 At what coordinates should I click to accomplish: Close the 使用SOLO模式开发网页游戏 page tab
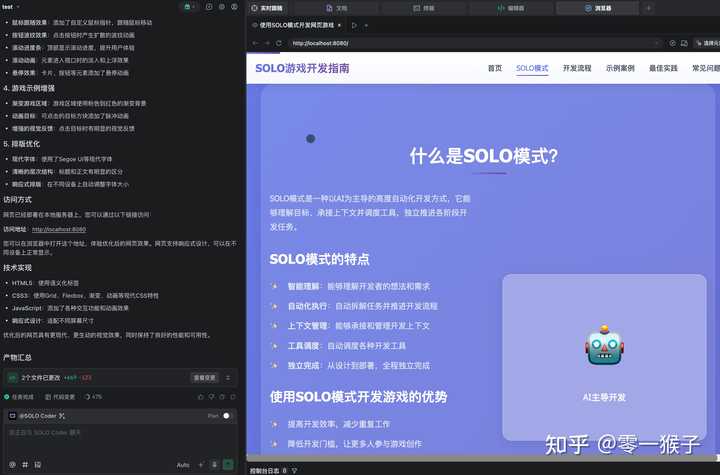pyautogui.click(x=339, y=25)
